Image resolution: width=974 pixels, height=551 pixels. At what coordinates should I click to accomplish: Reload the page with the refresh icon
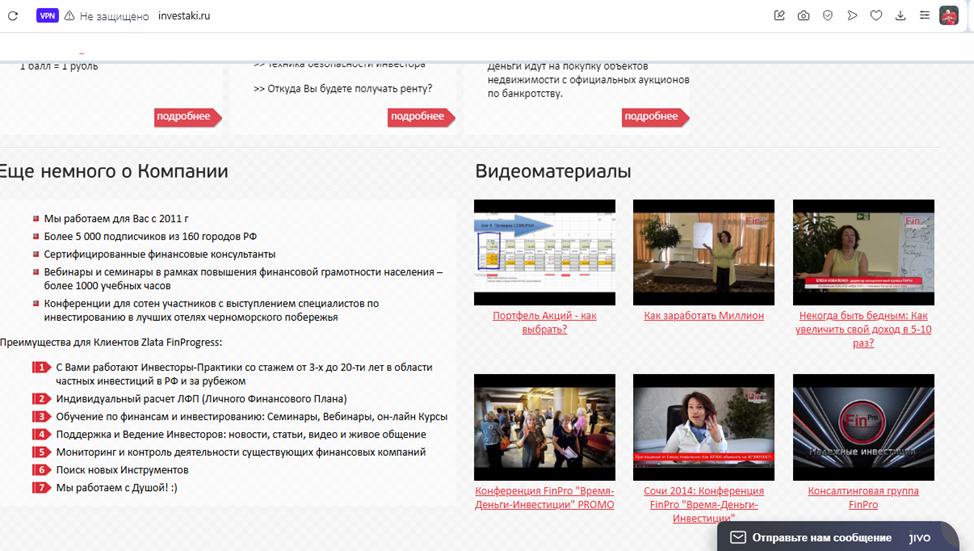13,16
